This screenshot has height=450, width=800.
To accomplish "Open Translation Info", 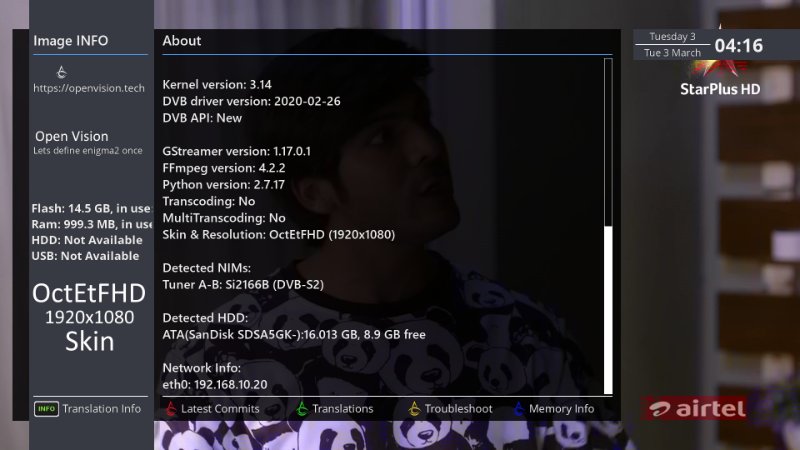I will [x=101, y=409].
